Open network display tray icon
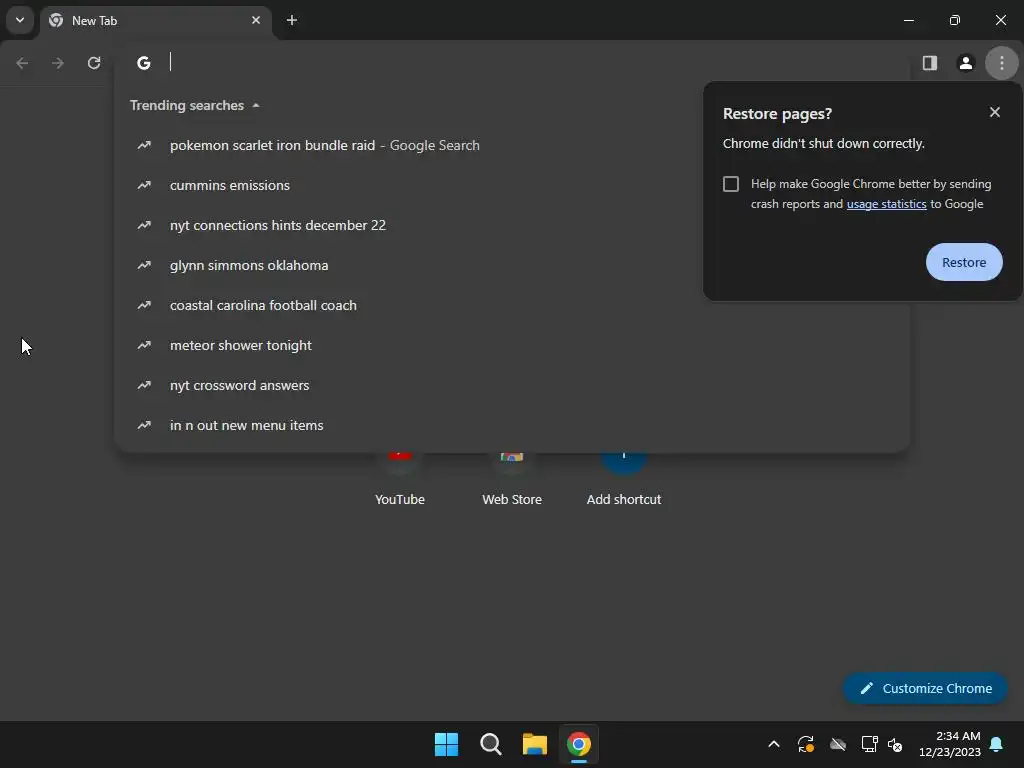The height and width of the screenshot is (768, 1024). 869,744
